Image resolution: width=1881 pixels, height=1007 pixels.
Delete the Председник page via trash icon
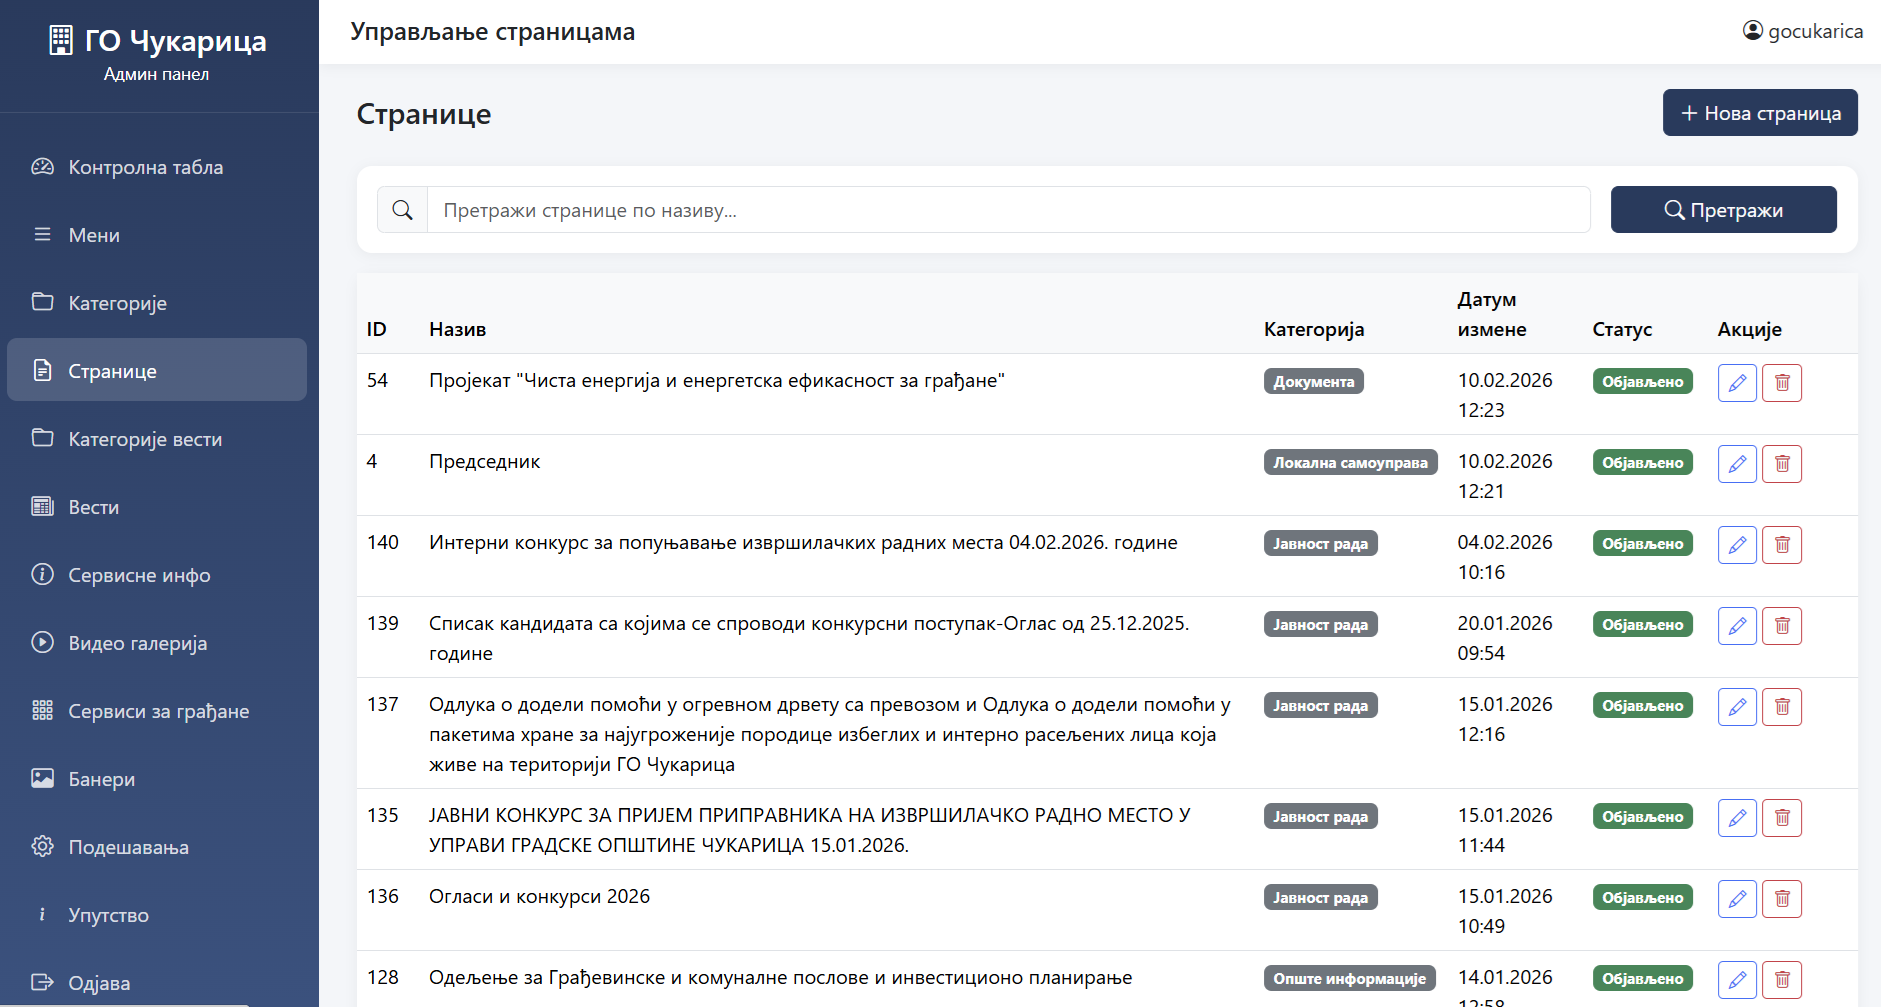click(1781, 464)
